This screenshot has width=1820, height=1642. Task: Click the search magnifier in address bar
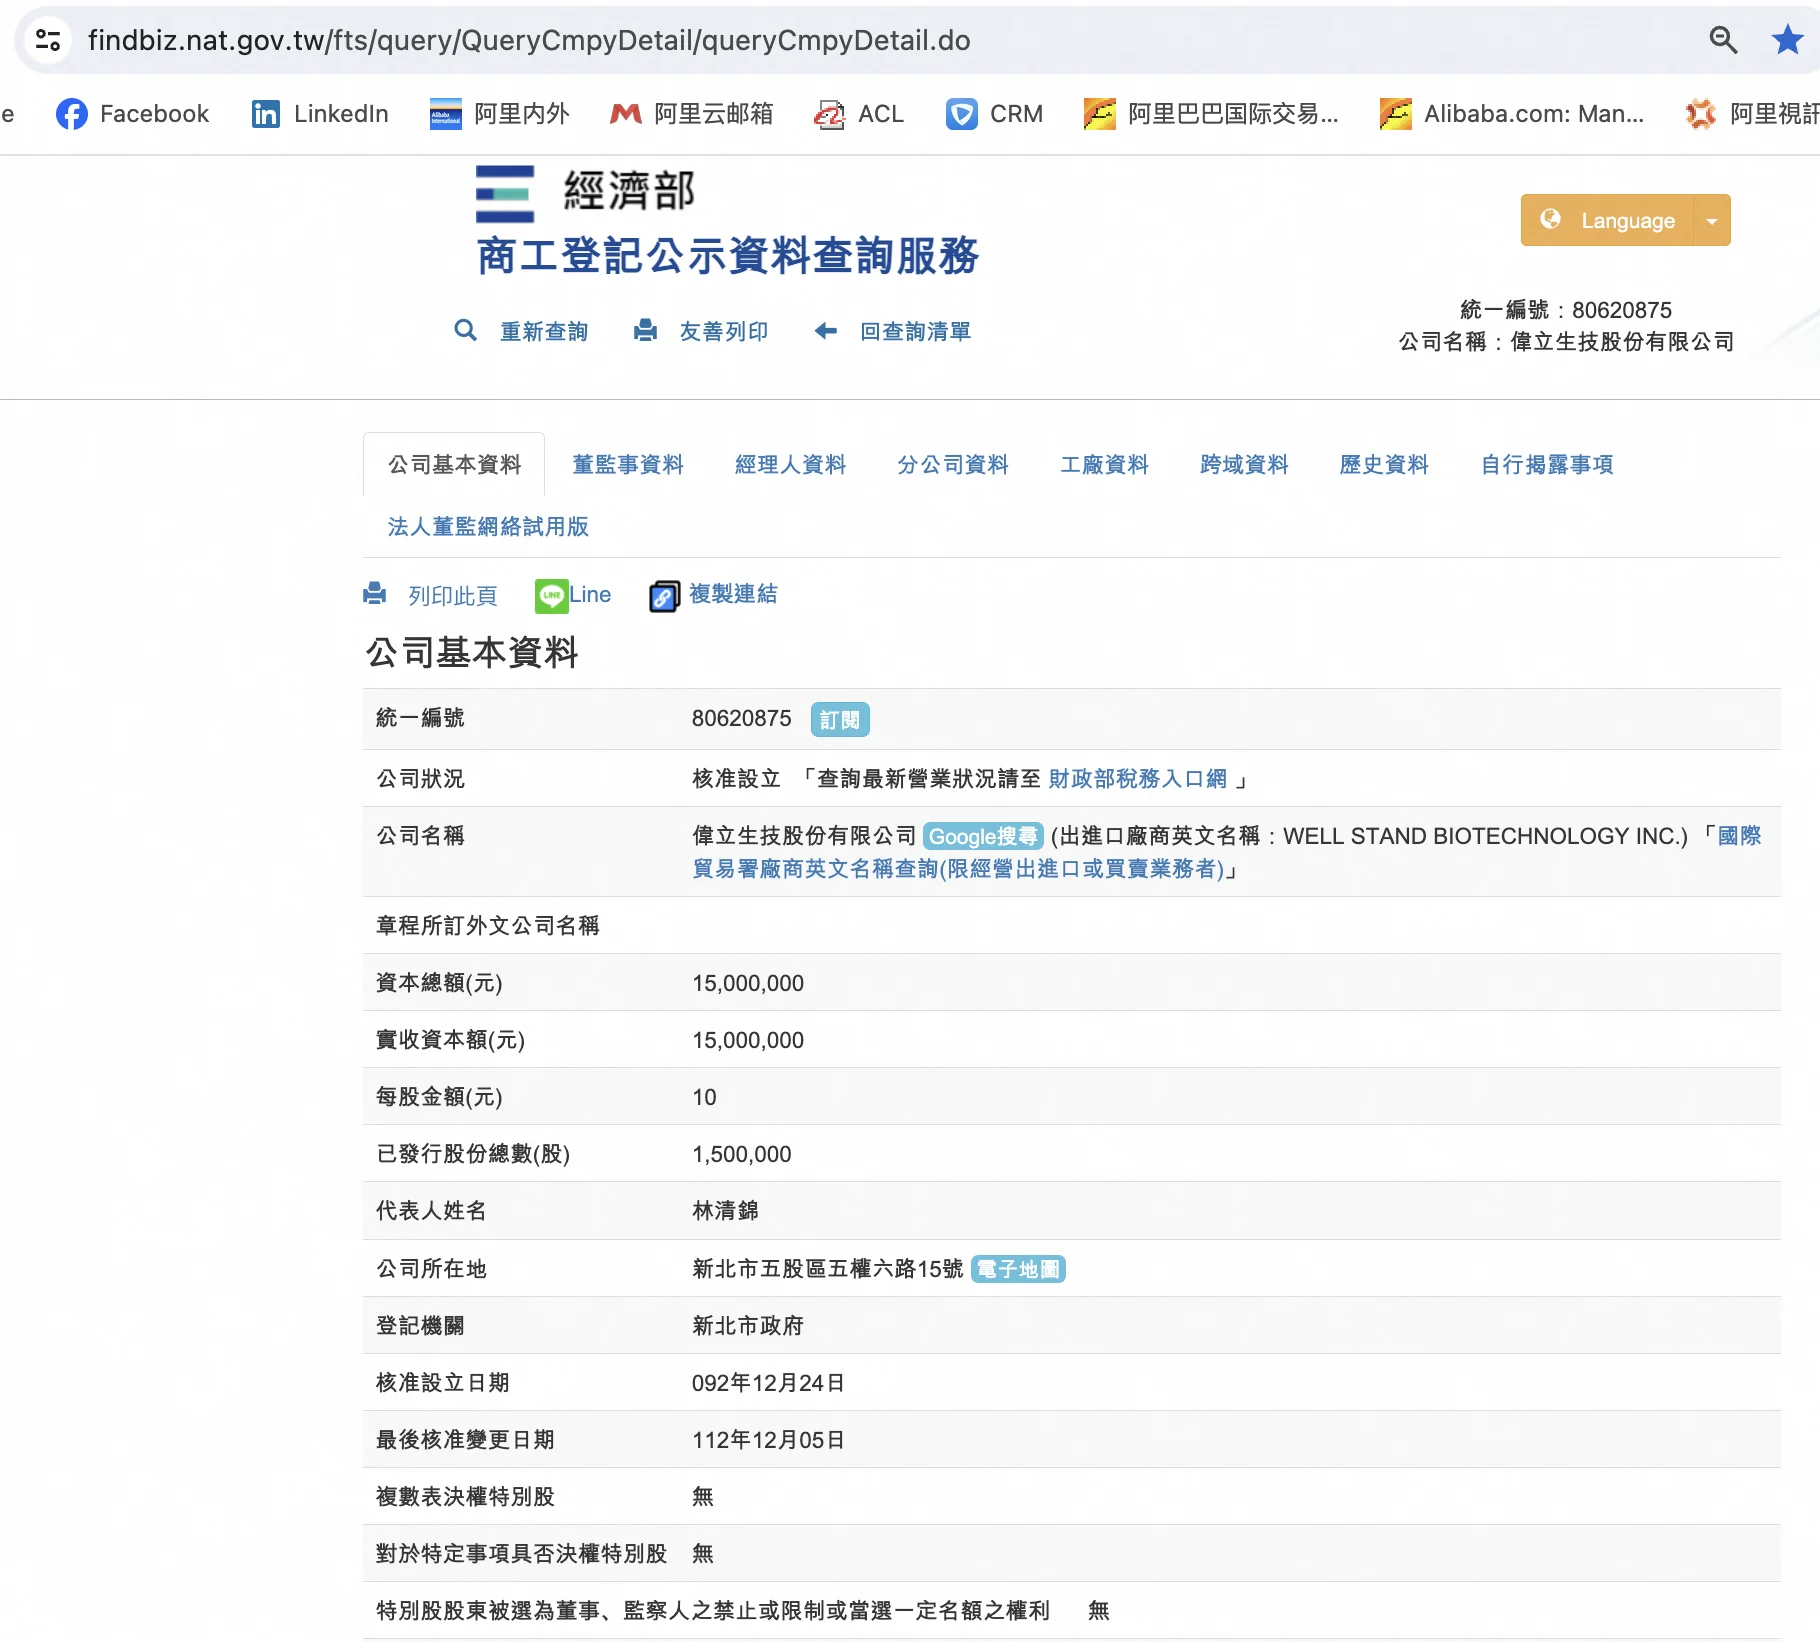pos(1722,40)
